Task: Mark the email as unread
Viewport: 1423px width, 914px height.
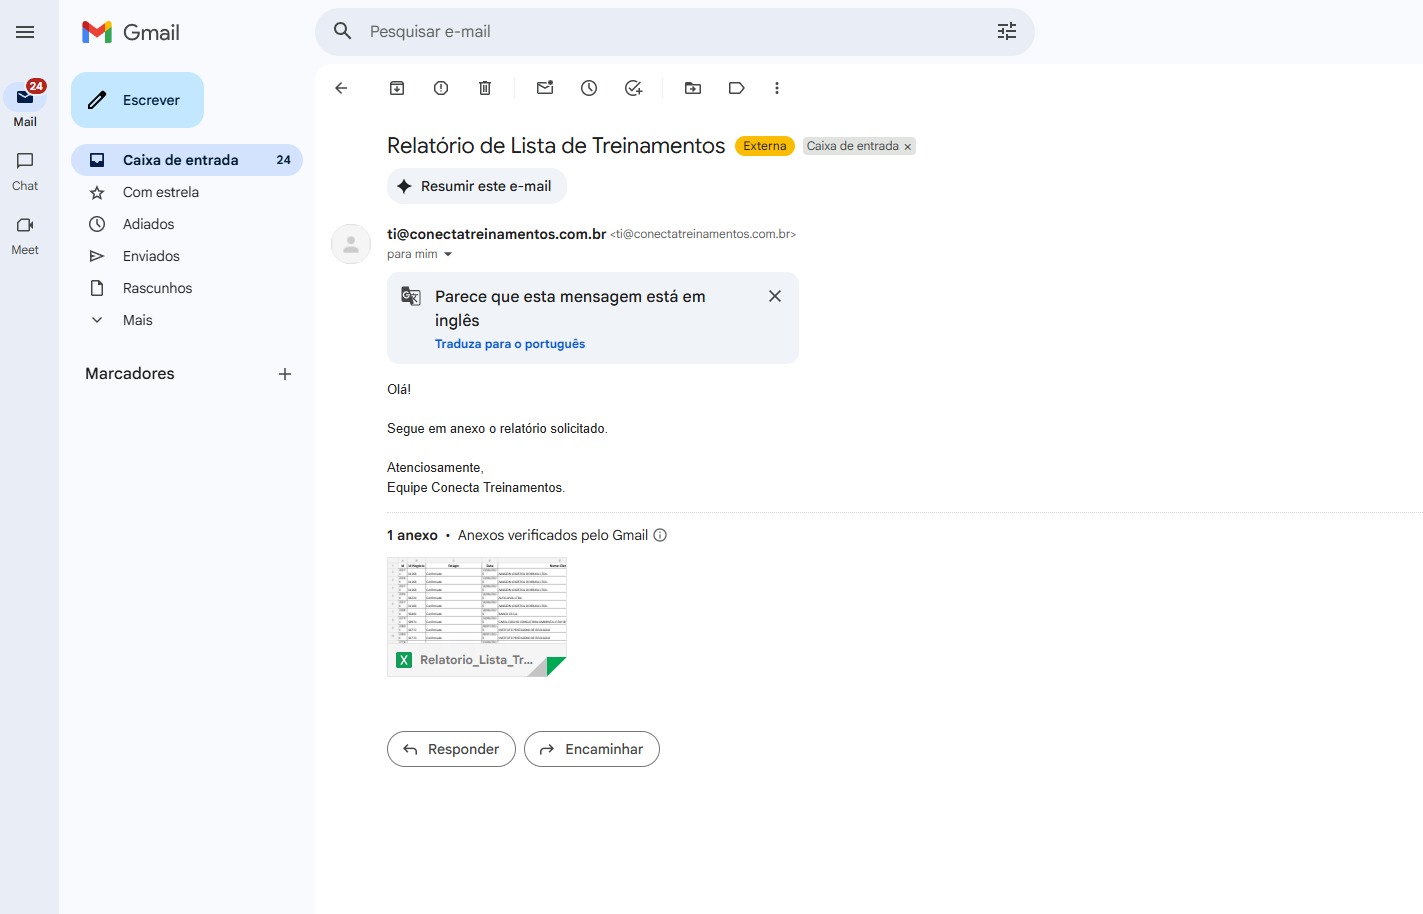Action: (545, 88)
